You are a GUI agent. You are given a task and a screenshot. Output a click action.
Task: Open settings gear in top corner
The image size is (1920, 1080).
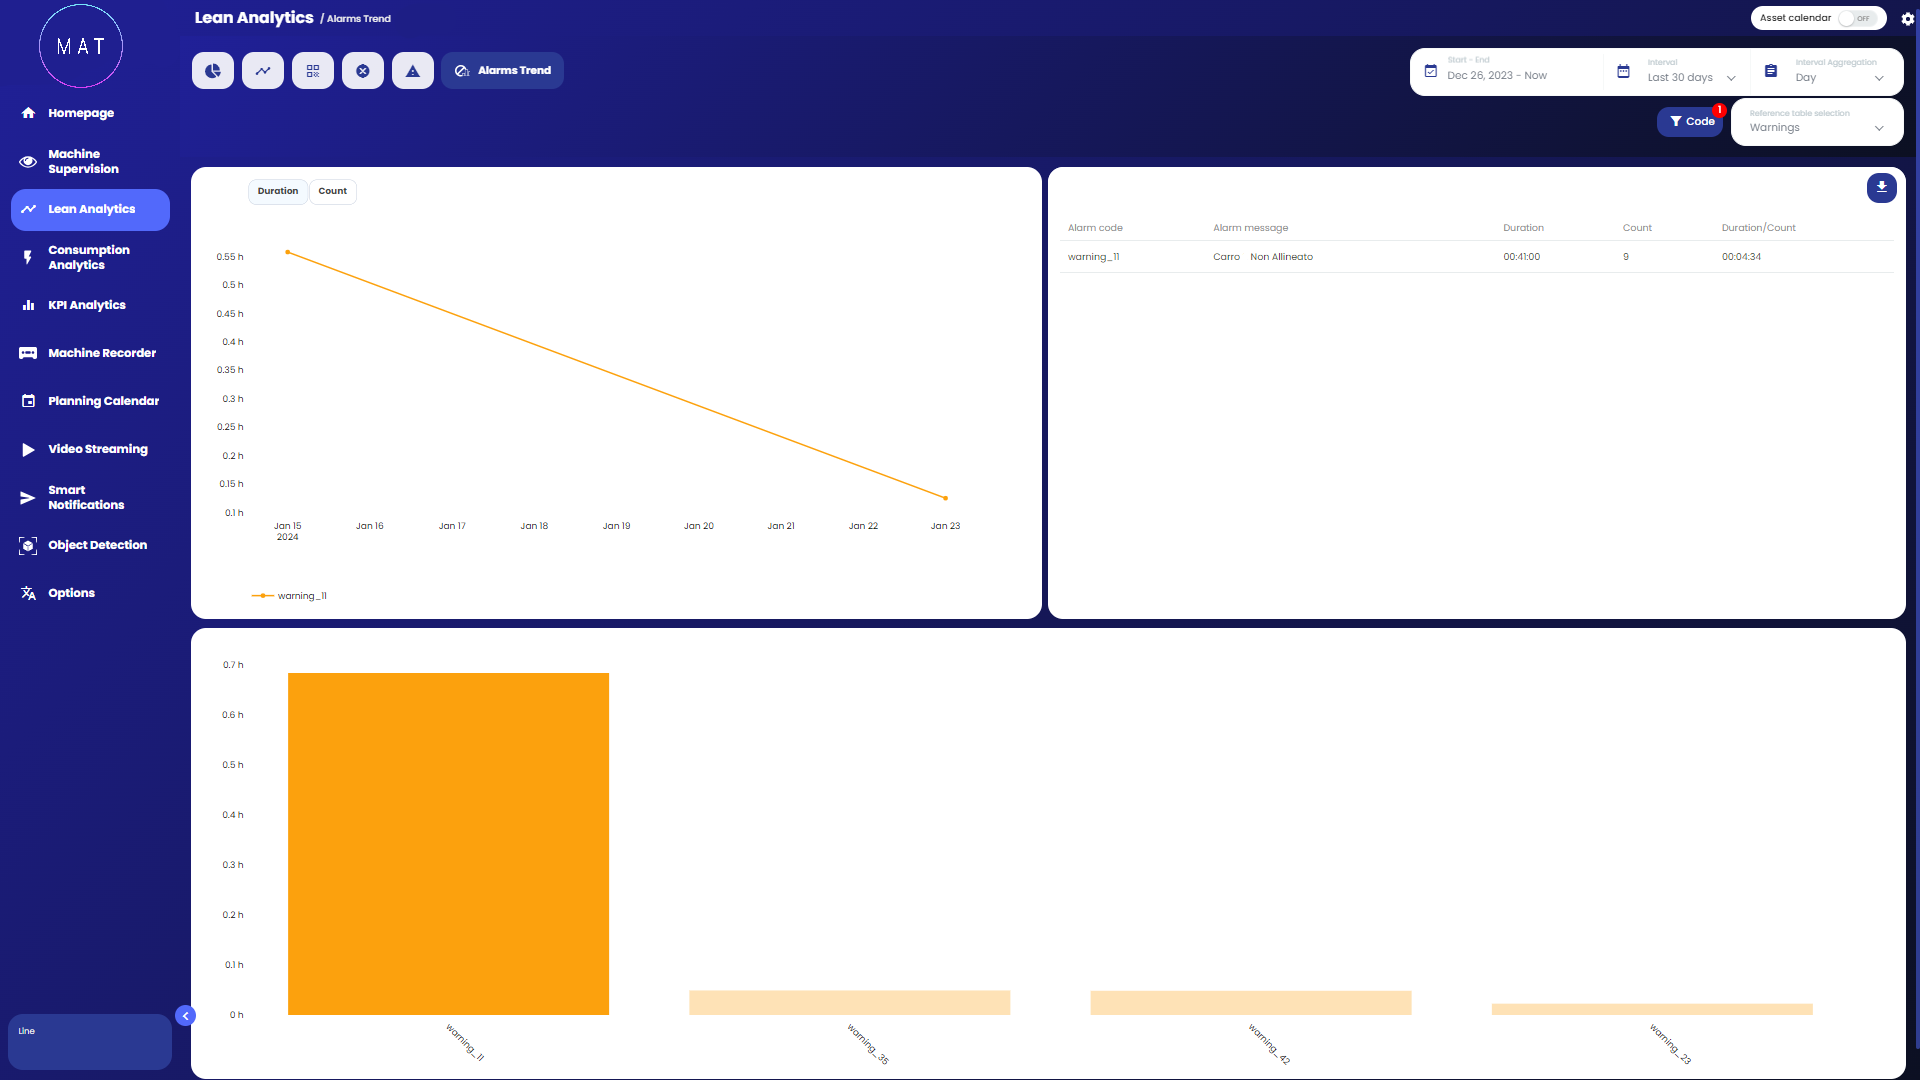click(1907, 19)
